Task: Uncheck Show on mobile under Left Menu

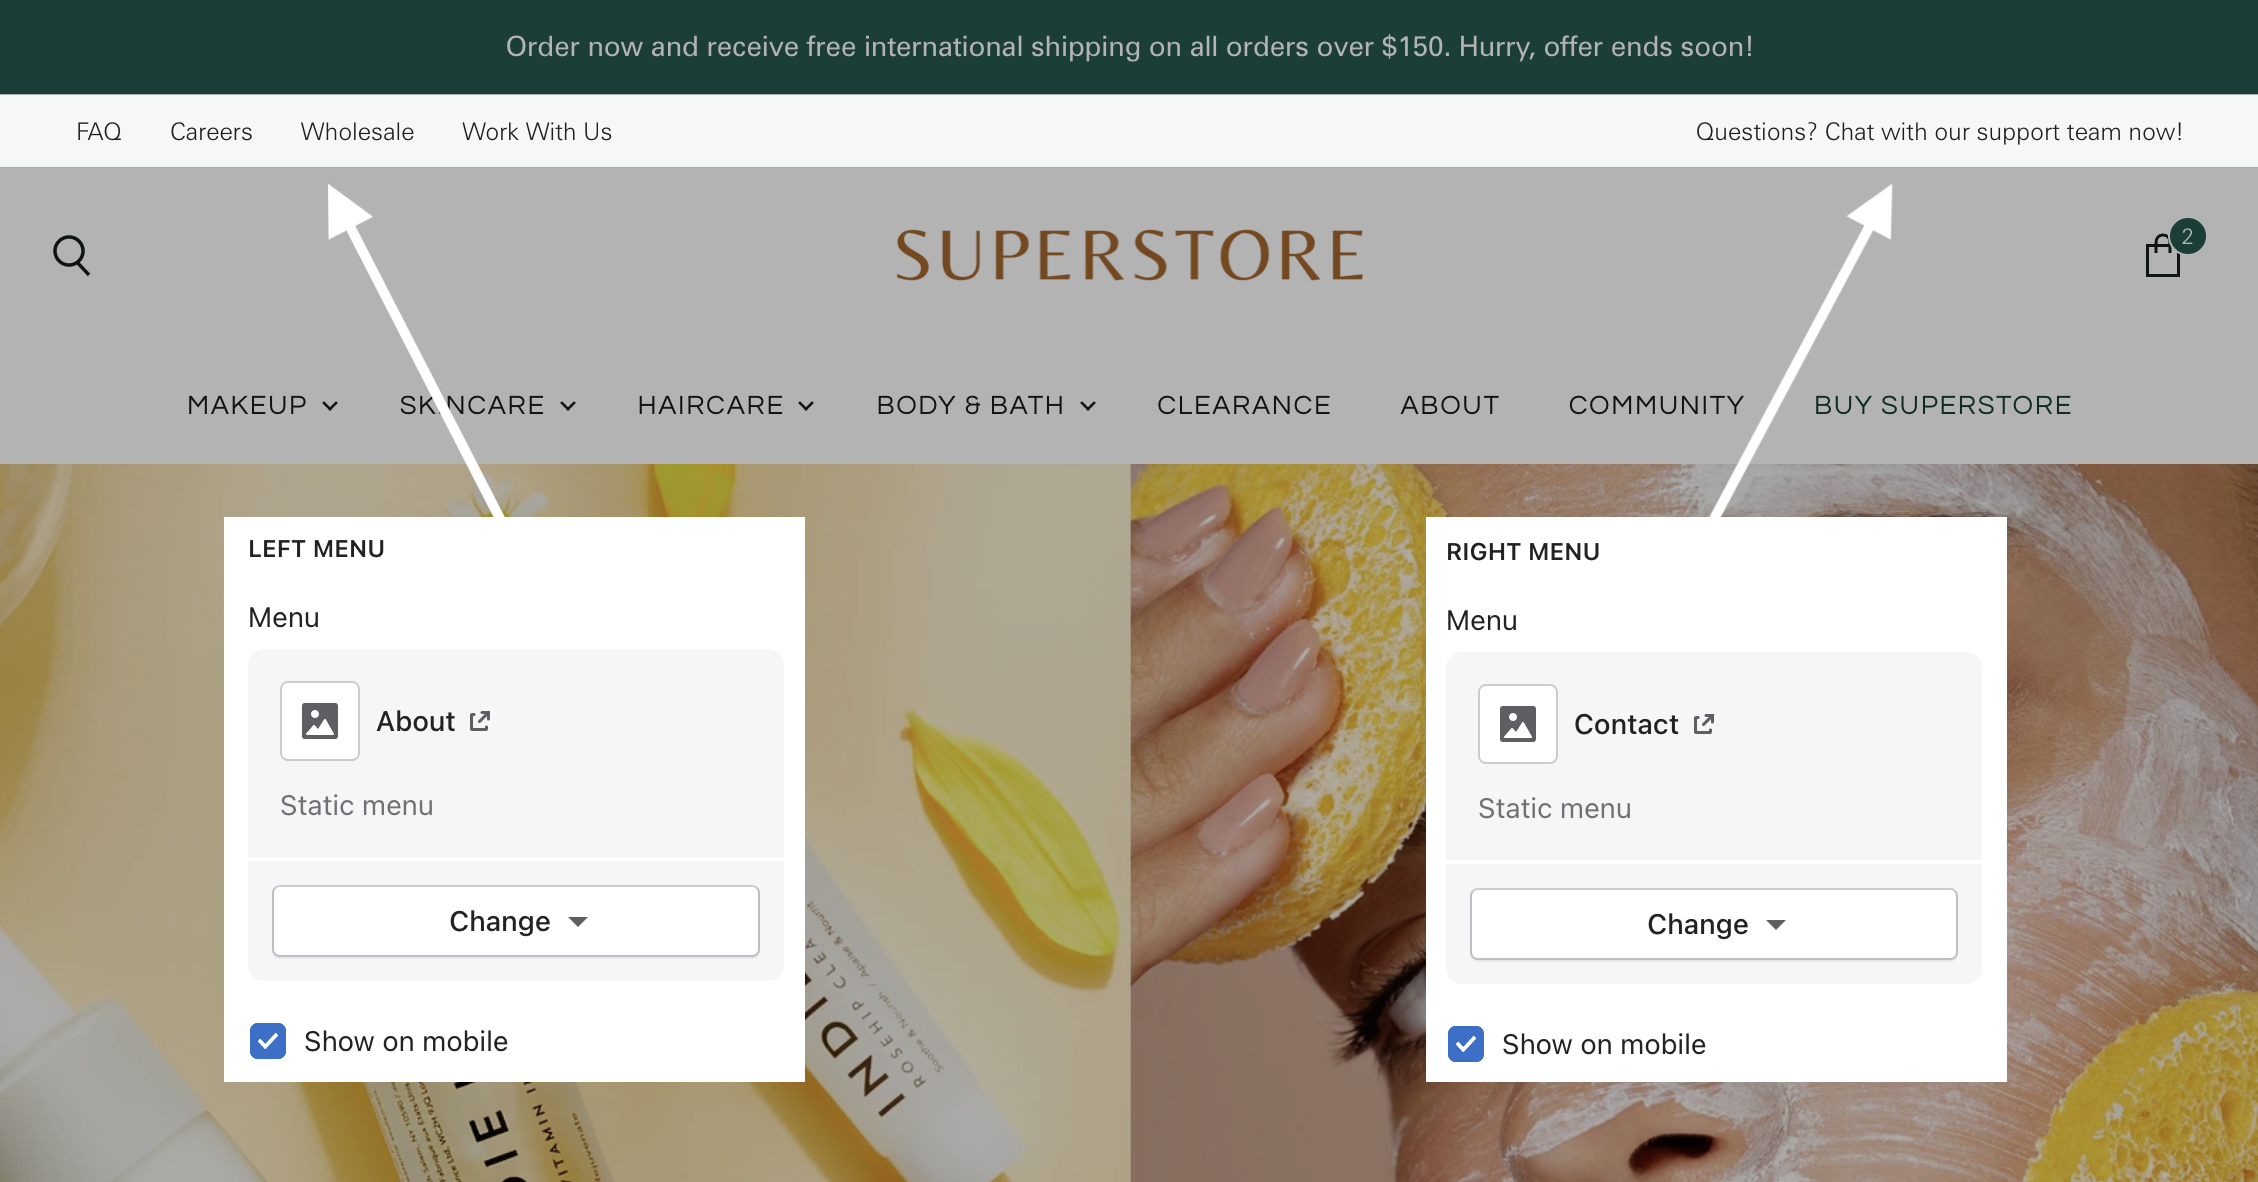Action: [x=268, y=1041]
